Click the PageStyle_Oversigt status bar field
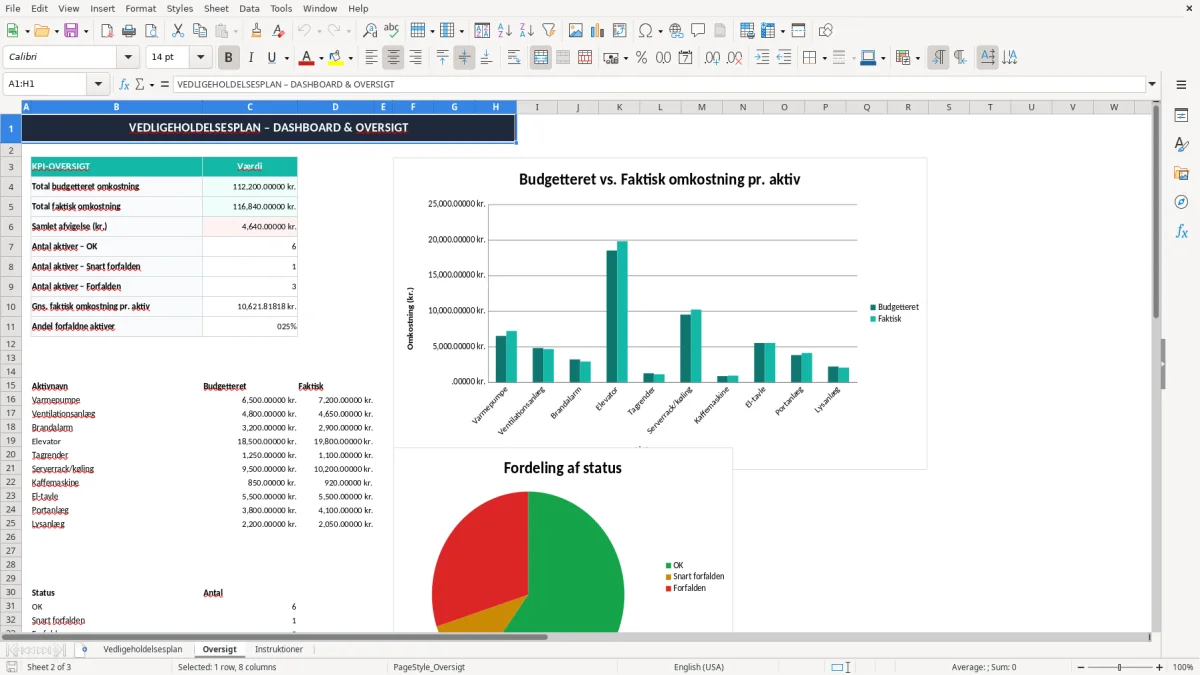Viewport: 1200px width, 675px height. point(429,667)
